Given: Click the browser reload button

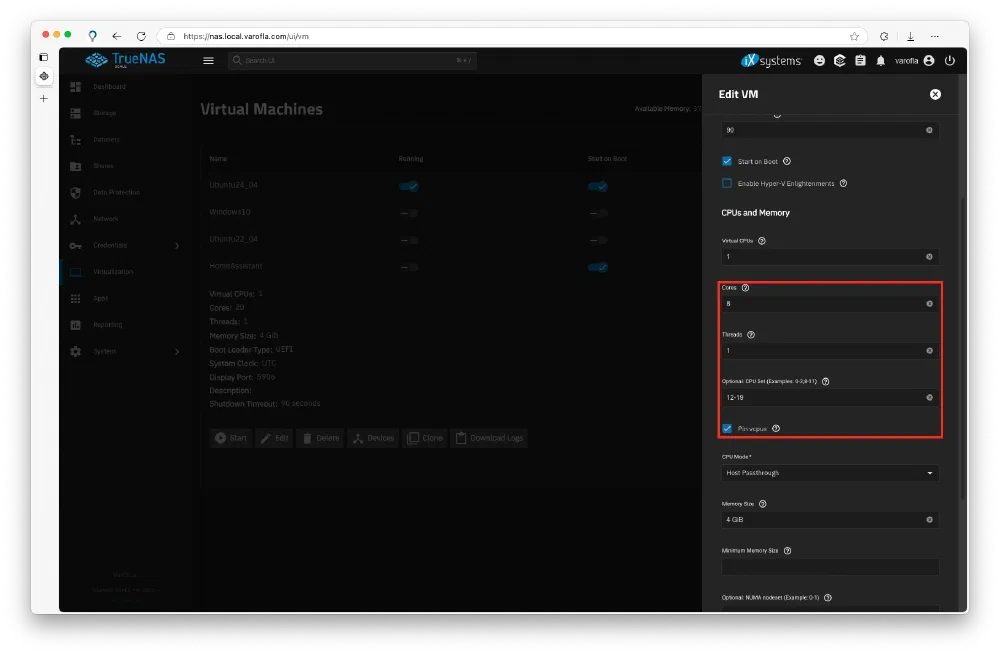Looking at the screenshot, I should click(140, 36).
